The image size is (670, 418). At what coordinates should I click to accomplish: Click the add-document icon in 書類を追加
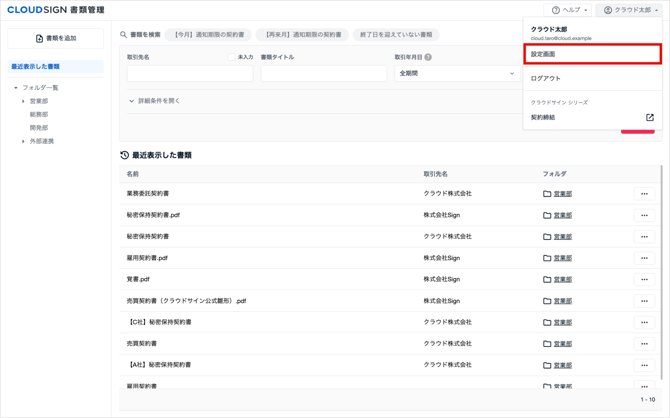[x=39, y=38]
